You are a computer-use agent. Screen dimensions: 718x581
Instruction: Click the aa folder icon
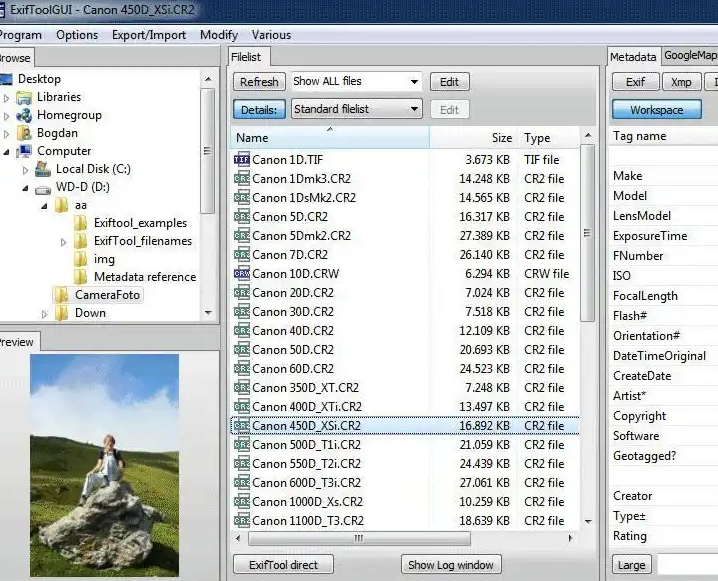(62, 205)
